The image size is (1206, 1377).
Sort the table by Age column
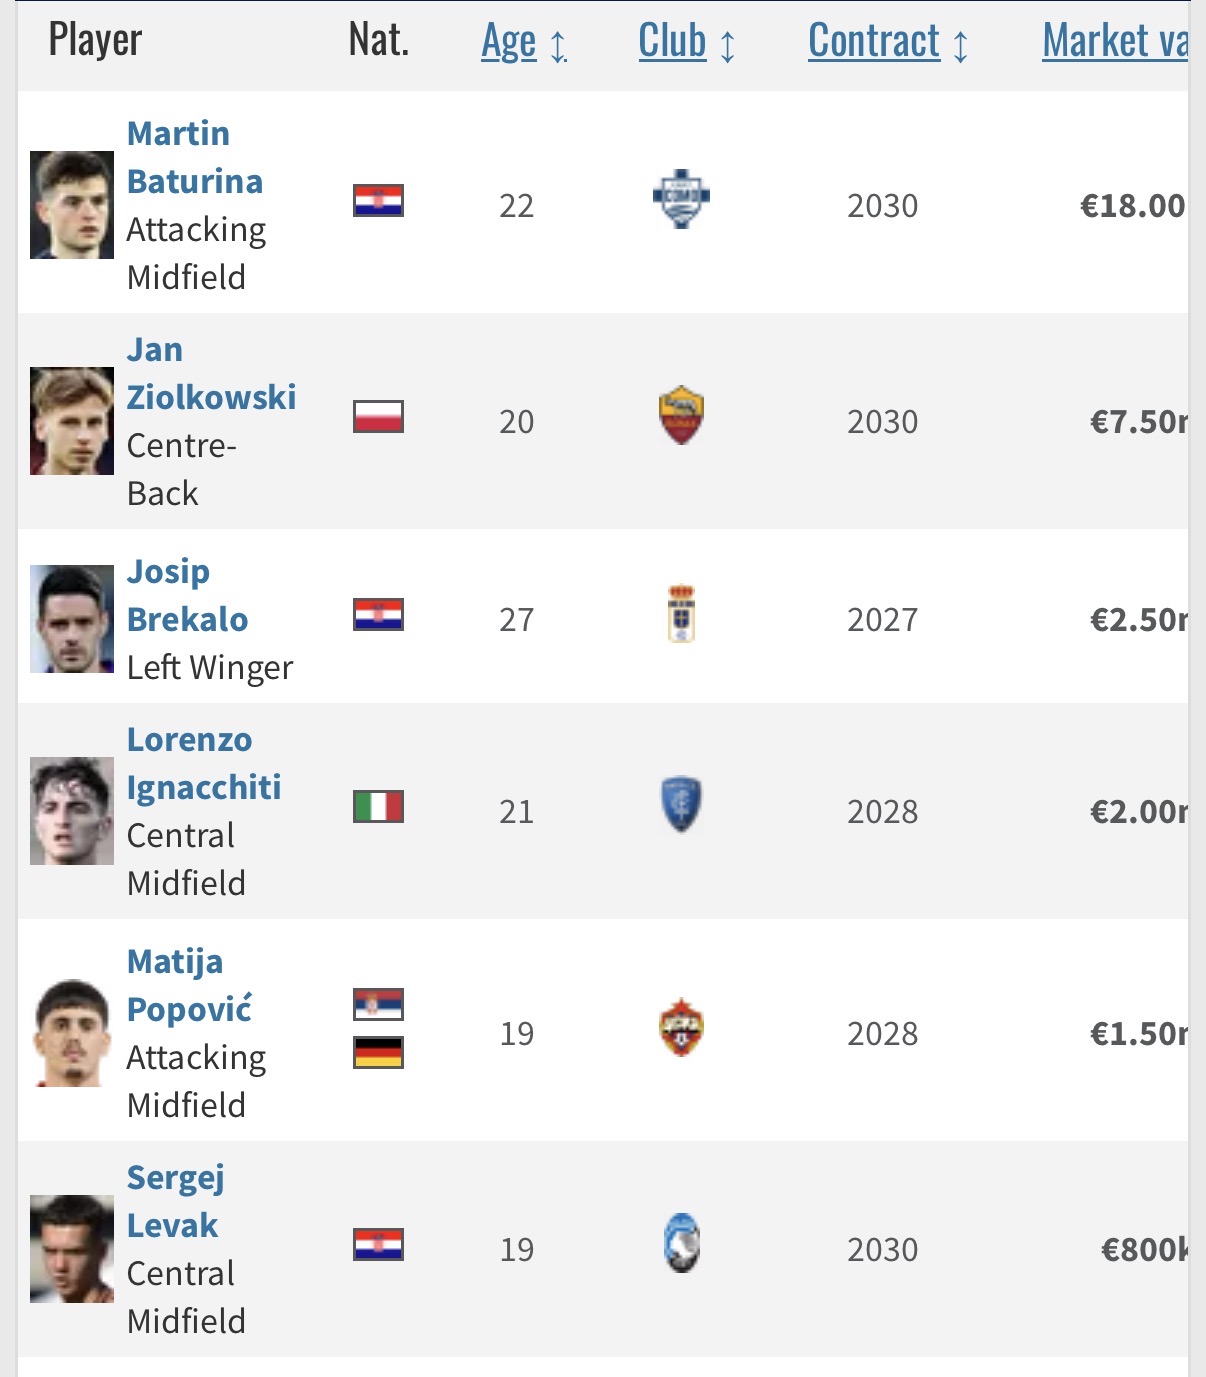click(509, 42)
